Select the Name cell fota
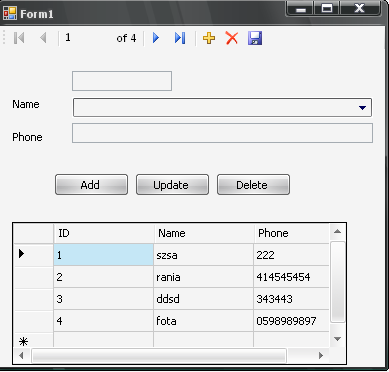This screenshot has width=389, height=372. pos(204,321)
